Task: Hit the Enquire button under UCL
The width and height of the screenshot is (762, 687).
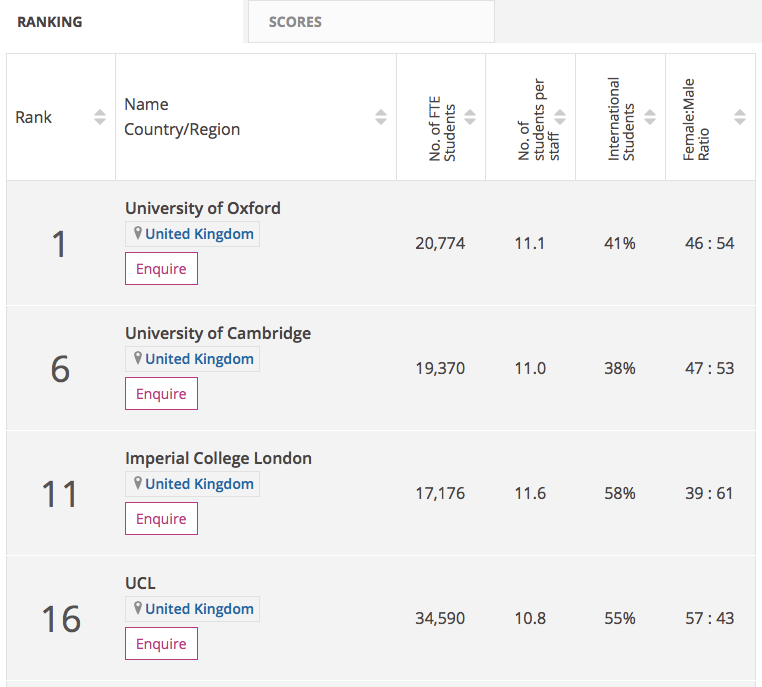Action: (x=161, y=644)
